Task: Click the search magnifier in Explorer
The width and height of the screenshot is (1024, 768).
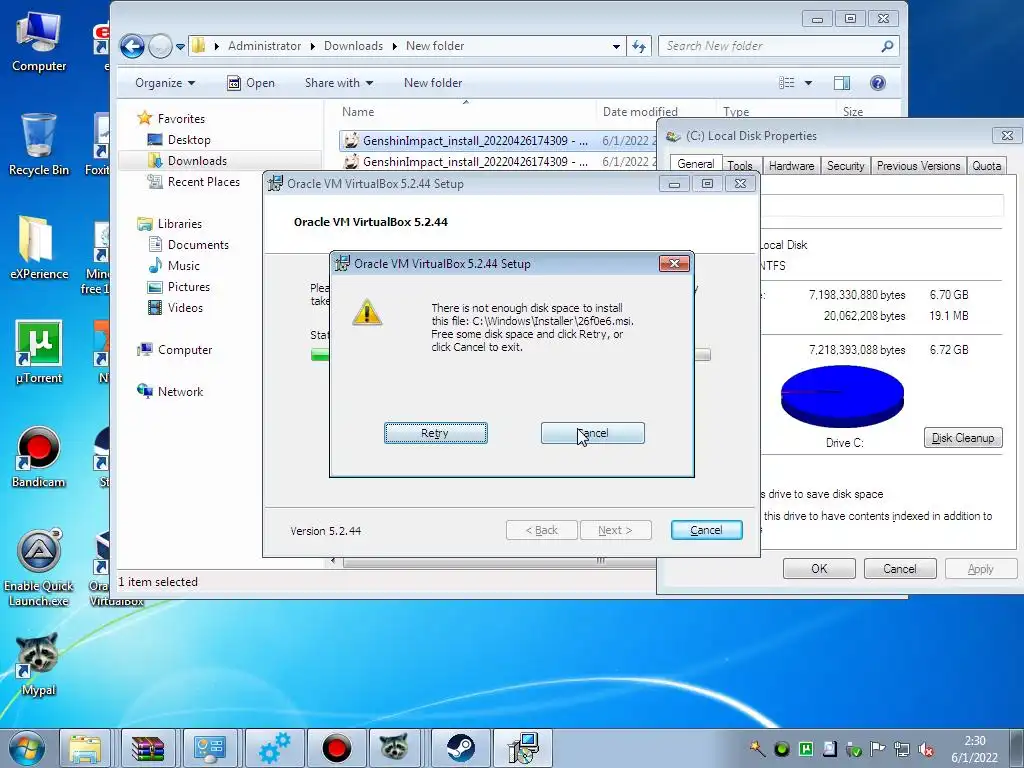Action: 887,46
